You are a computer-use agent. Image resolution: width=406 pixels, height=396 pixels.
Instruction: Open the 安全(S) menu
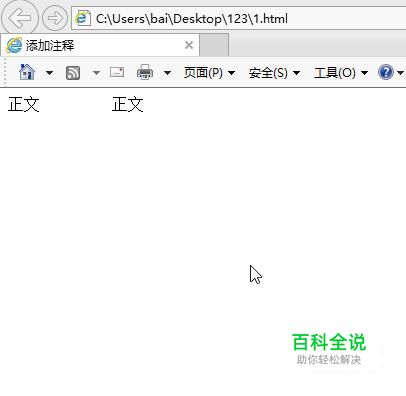(x=275, y=73)
